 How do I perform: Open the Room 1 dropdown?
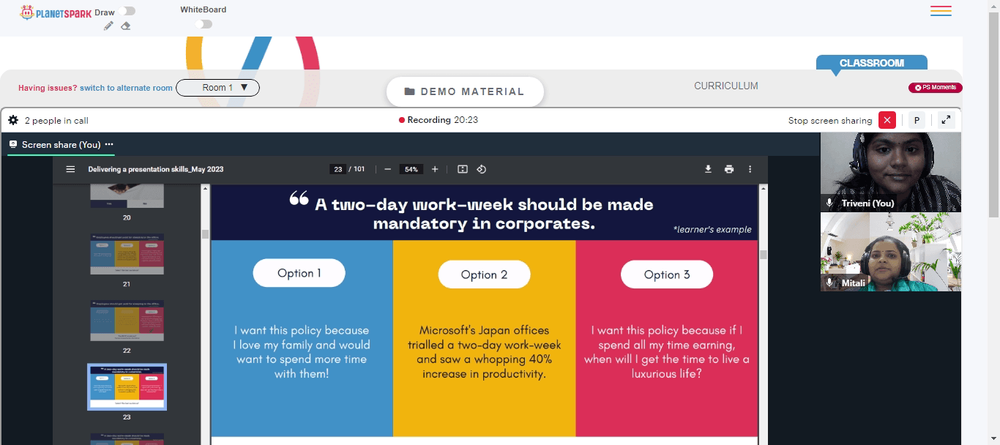pyautogui.click(x=217, y=88)
